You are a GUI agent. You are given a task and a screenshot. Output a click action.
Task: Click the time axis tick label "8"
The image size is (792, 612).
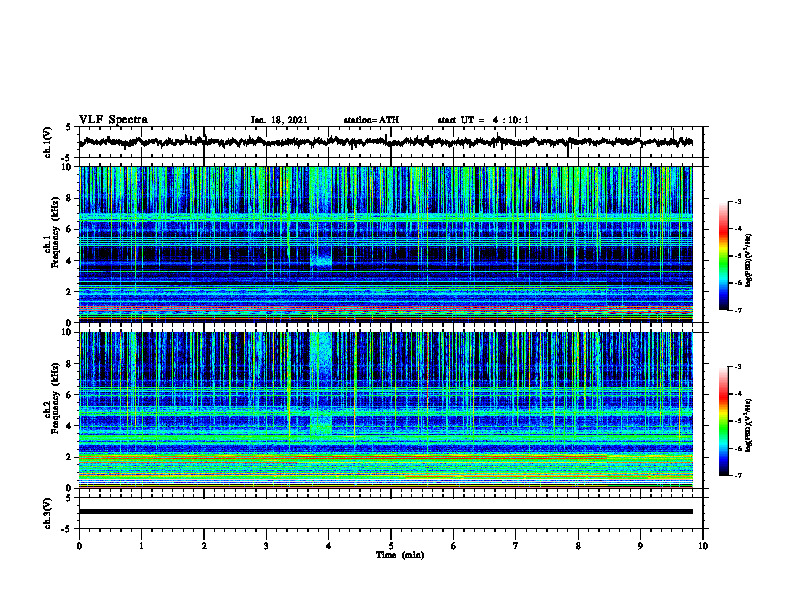[578, 546]
